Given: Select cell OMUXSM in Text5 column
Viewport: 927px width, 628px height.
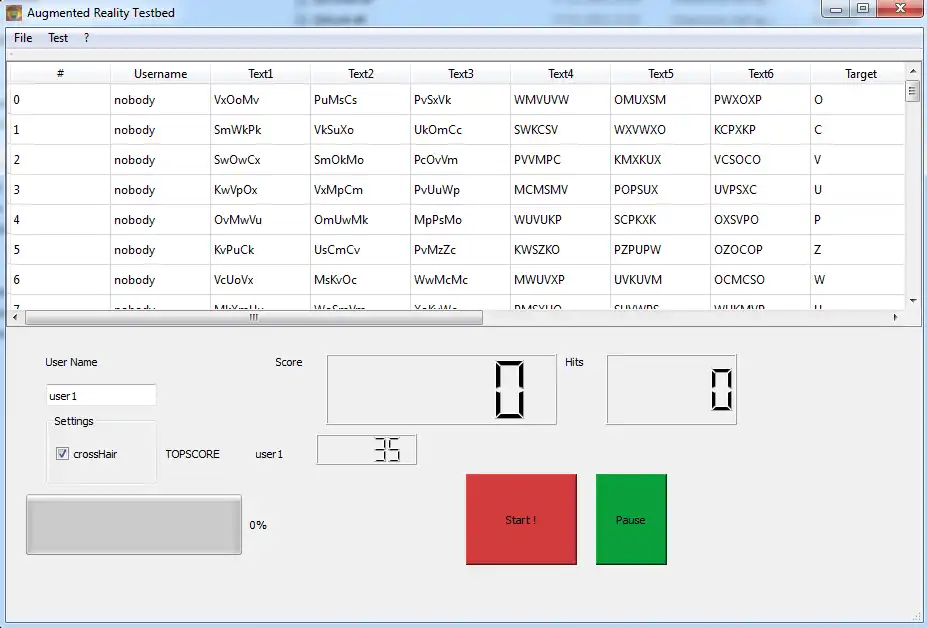Looking at the screenshot, I should pos(660,99).
